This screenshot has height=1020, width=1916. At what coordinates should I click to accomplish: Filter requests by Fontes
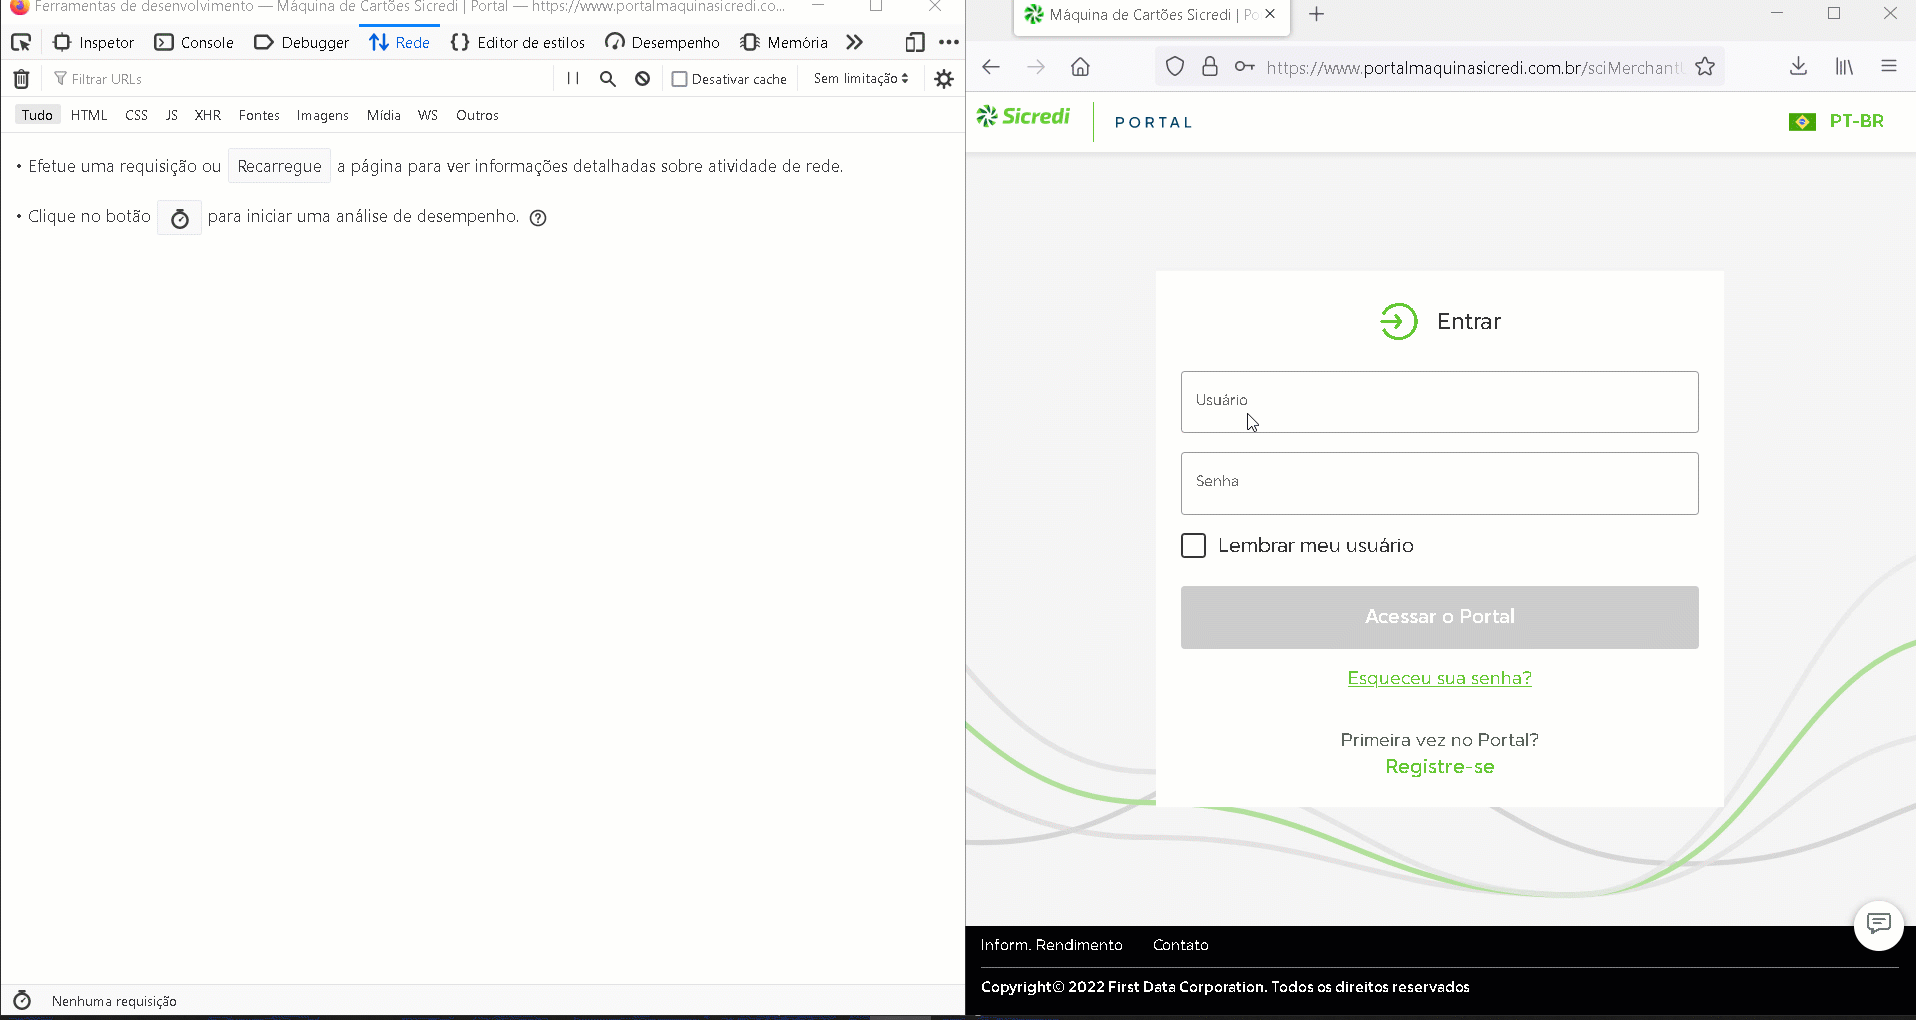pyautogui.click(x=259, y=115)
